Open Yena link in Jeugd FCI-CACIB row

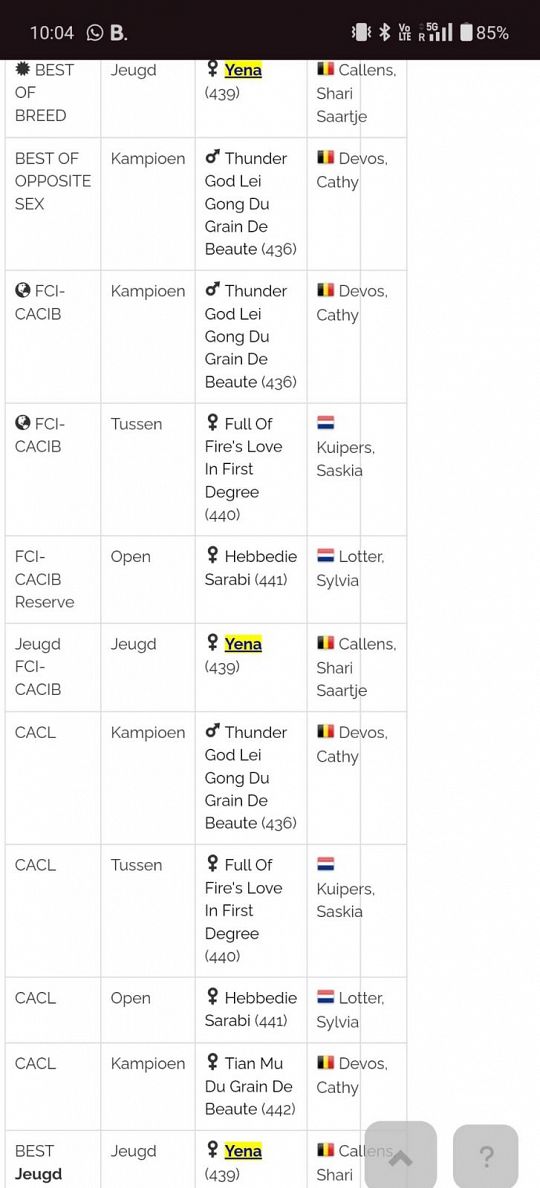point(243,644)
